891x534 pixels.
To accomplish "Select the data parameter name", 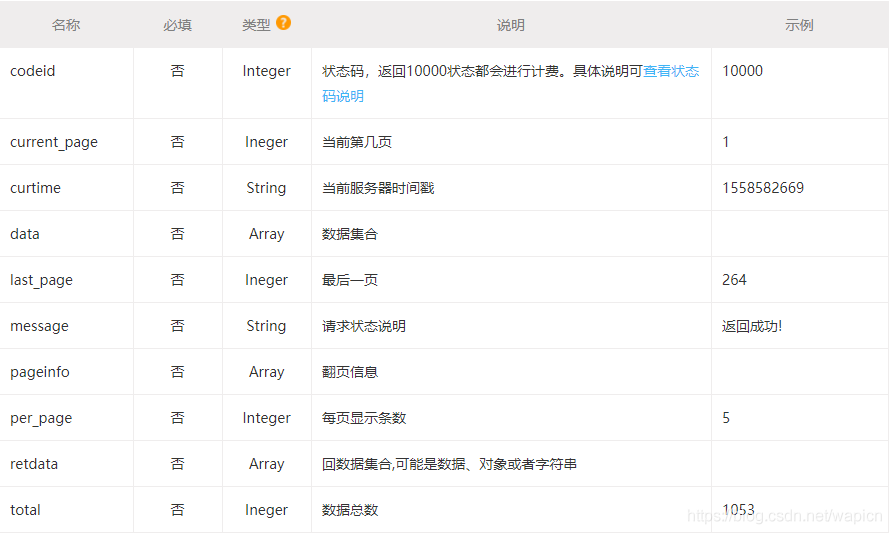I will click(x=25, y=234).
